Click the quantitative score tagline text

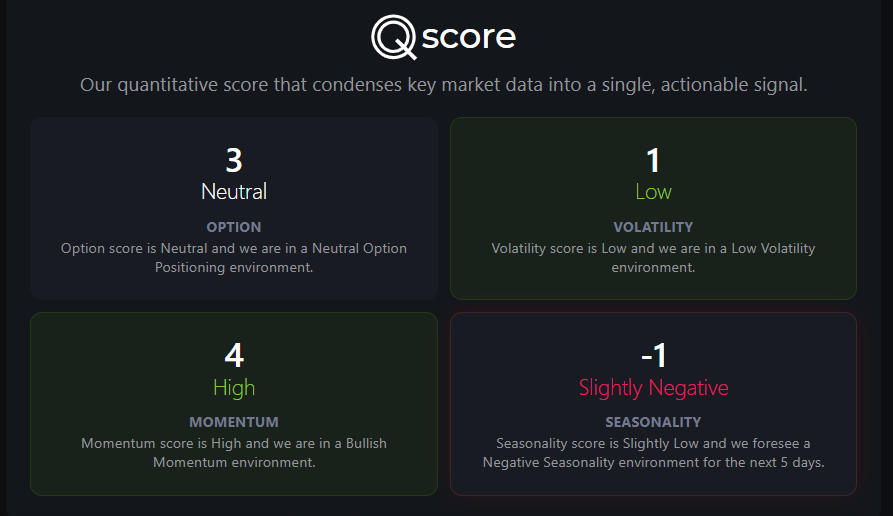(444, 85)
